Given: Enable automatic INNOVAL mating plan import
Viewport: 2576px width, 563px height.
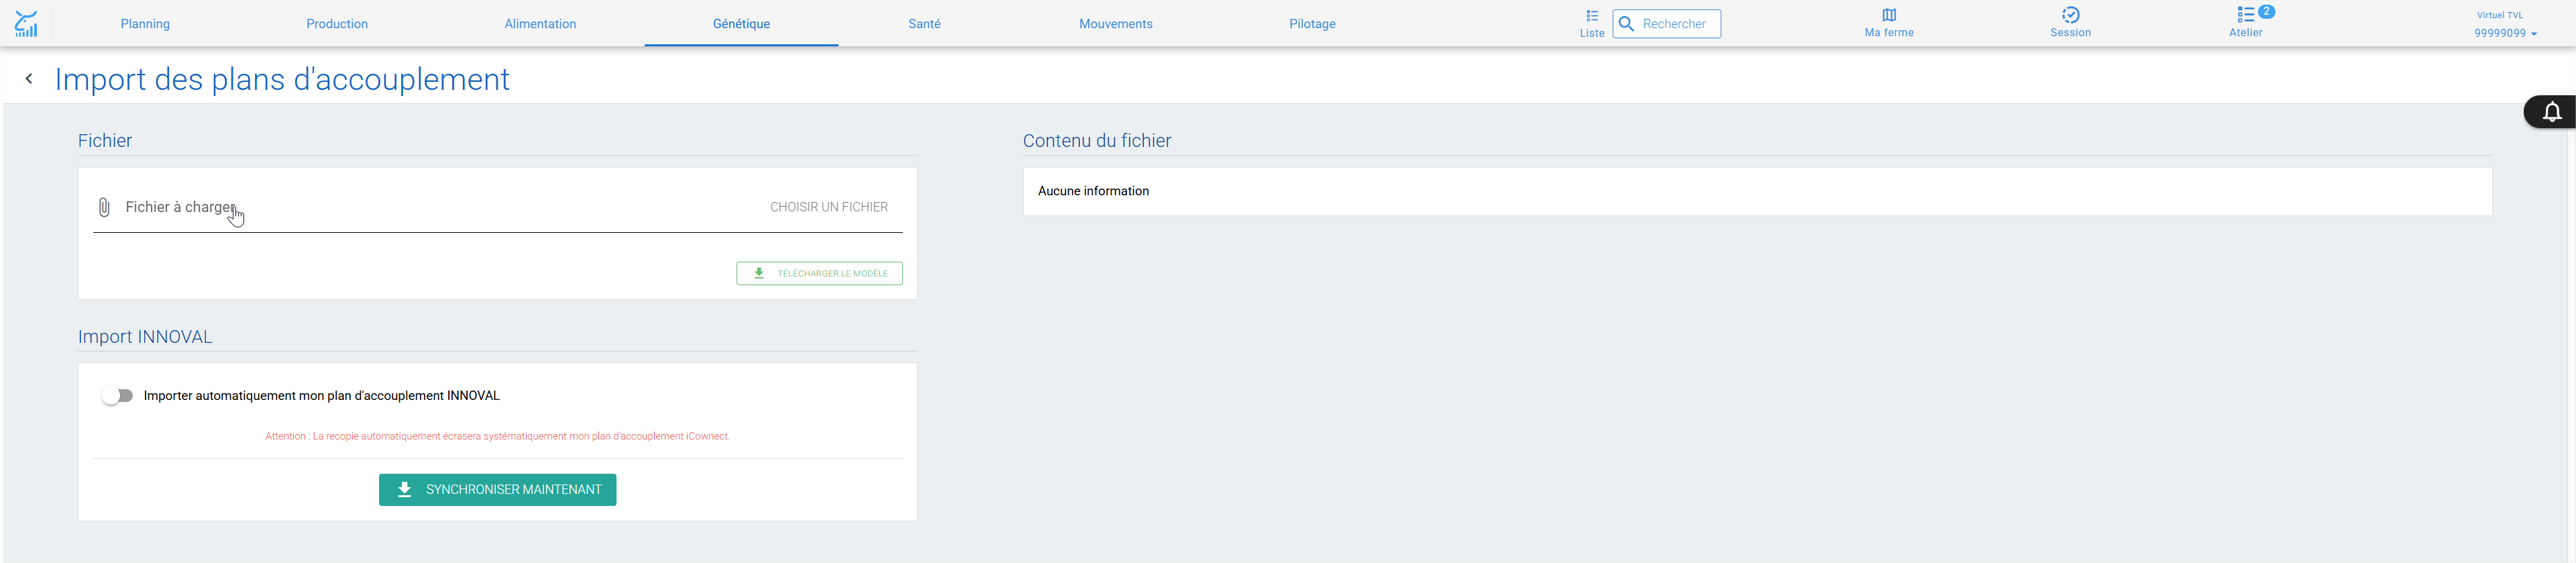Looking at the screenshot, I should pyautogui.click(x=117, y=396).
